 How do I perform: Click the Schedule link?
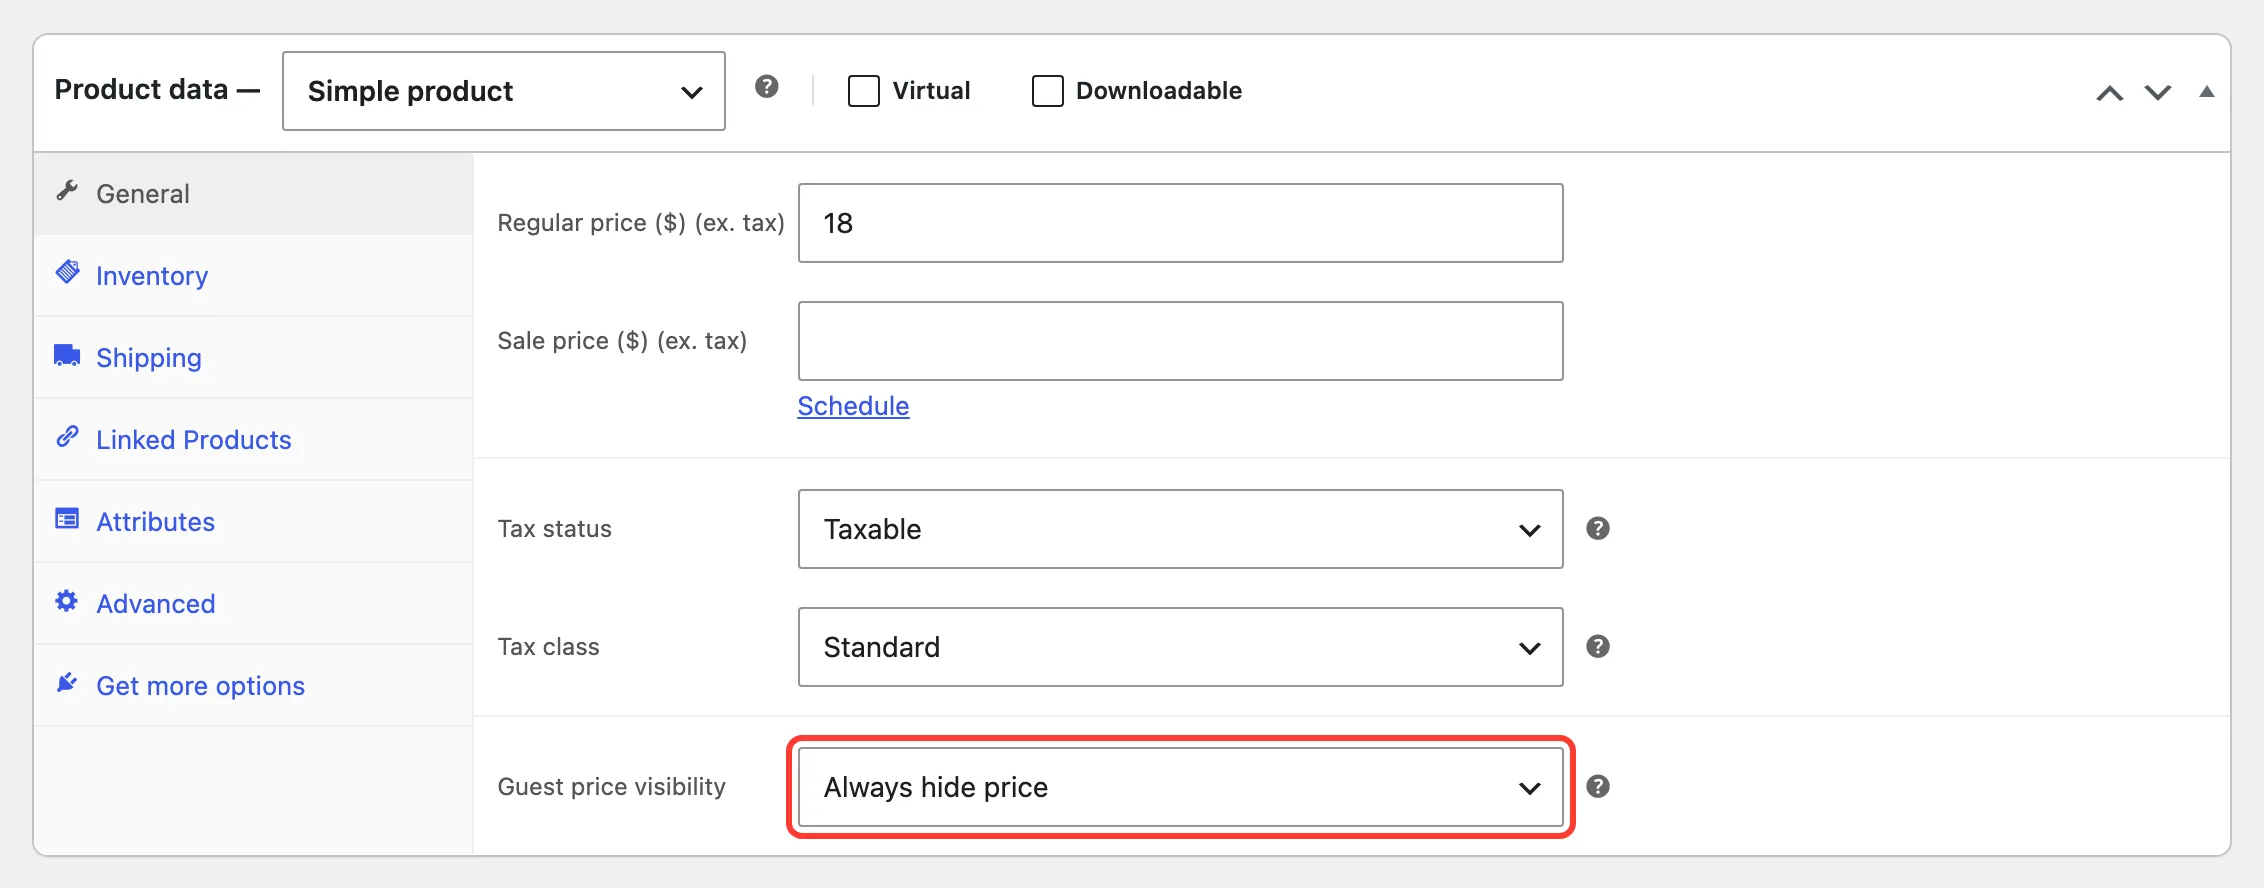click(x=853, y=406)
